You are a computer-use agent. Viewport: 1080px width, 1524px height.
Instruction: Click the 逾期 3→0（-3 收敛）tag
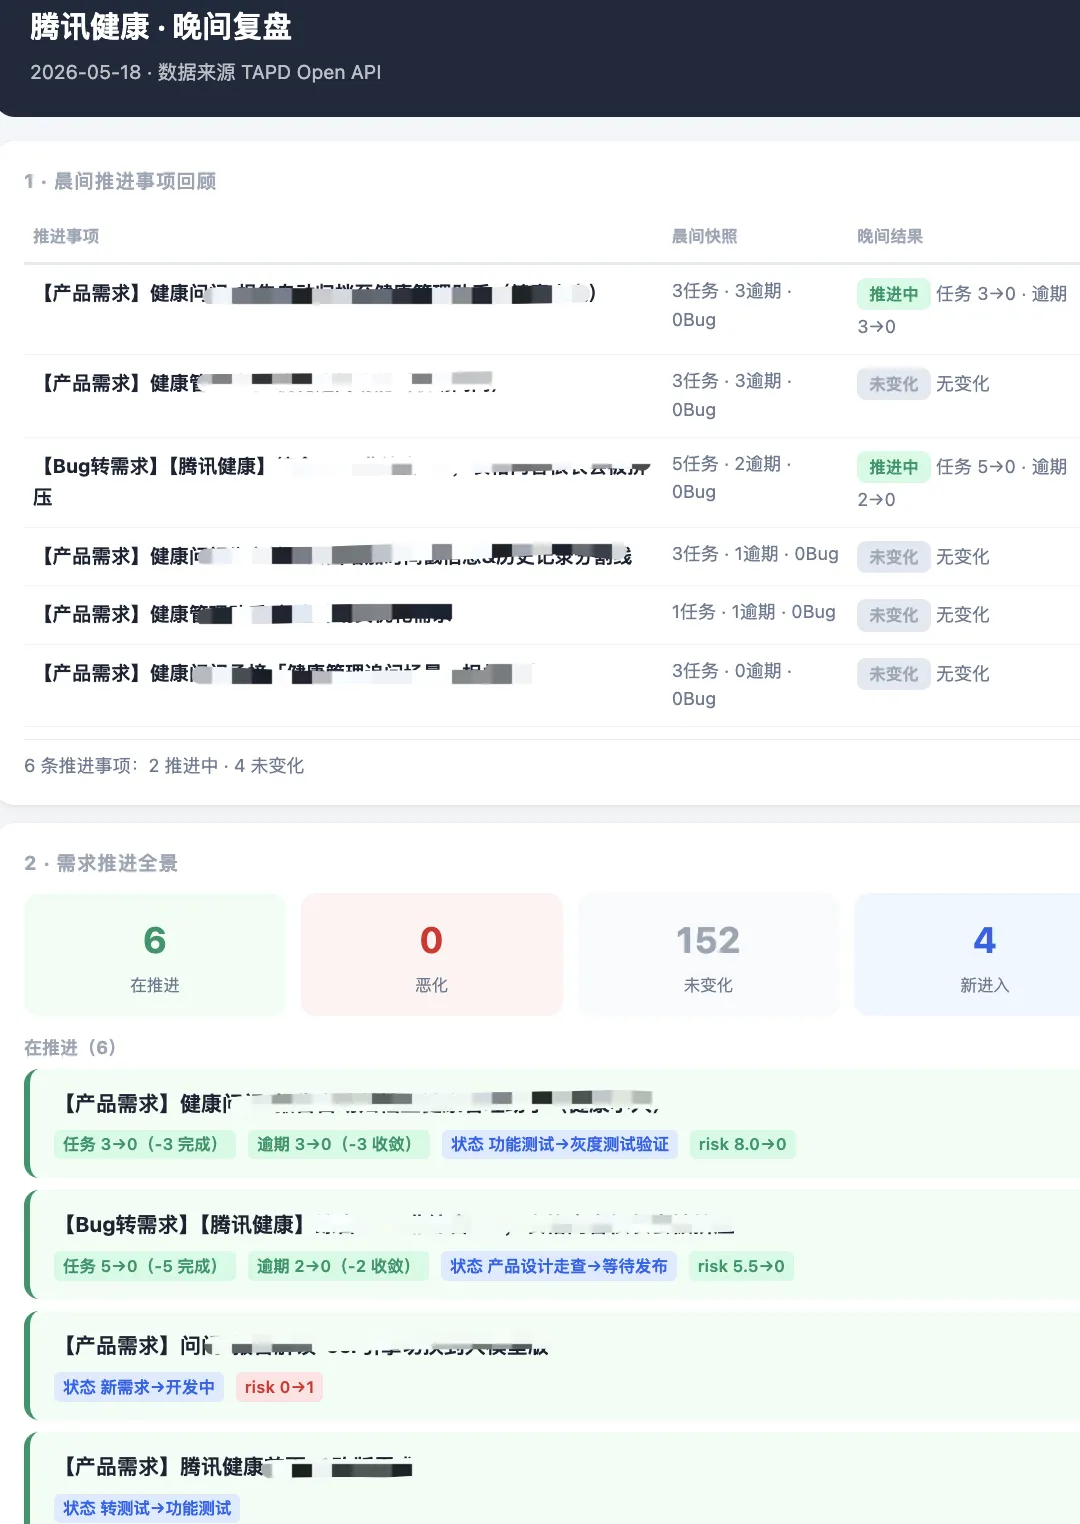click(x=338, y=1144)
